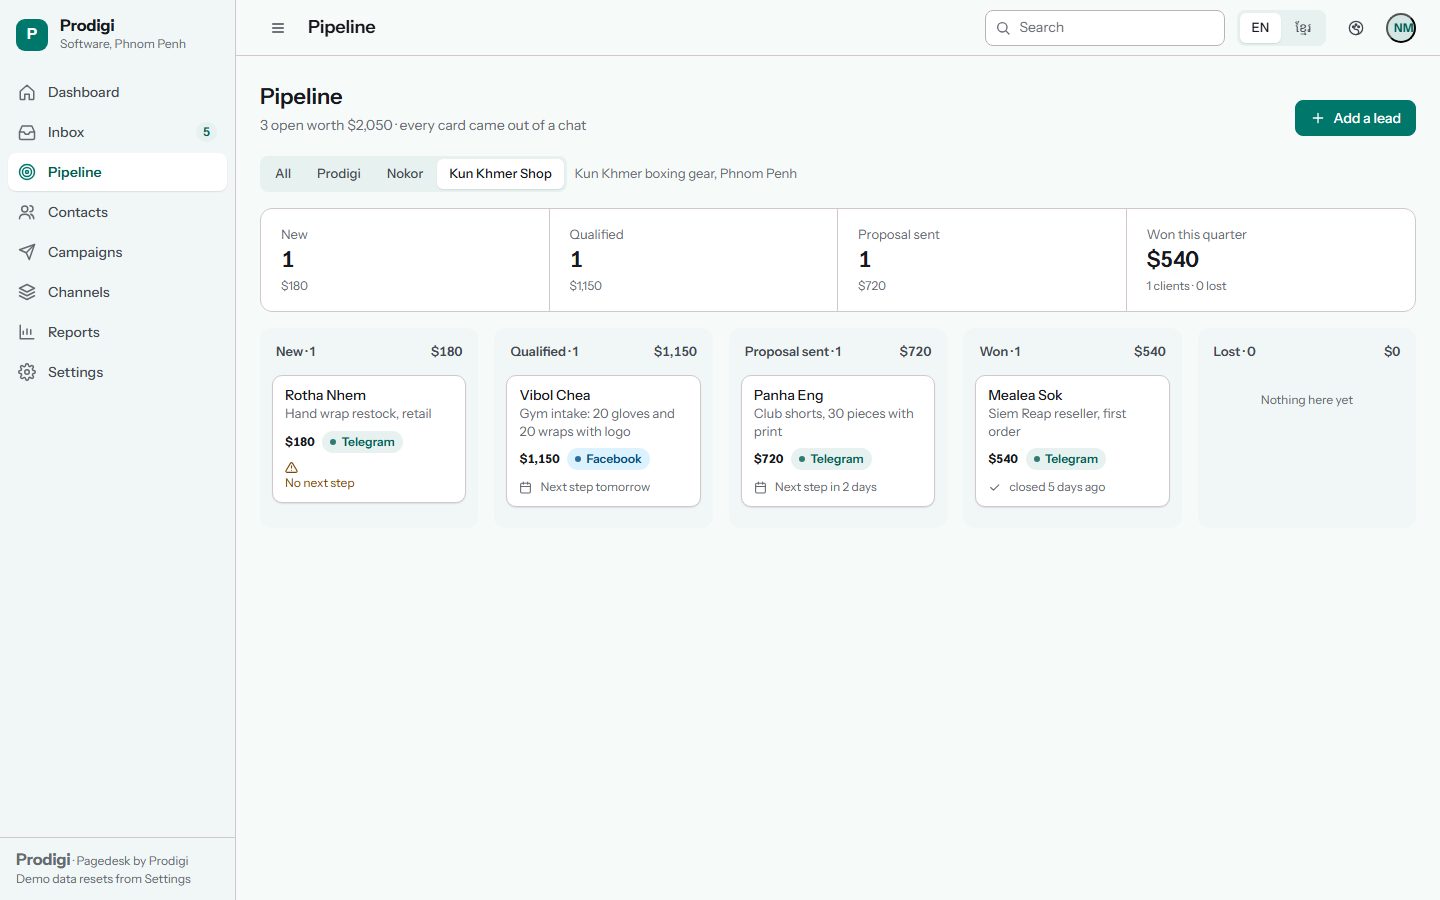Image resolution: width=1440 pixels, height=900 pixels.
Task: Toggle the hamburger sidebar menu
Action: (278, 28)
